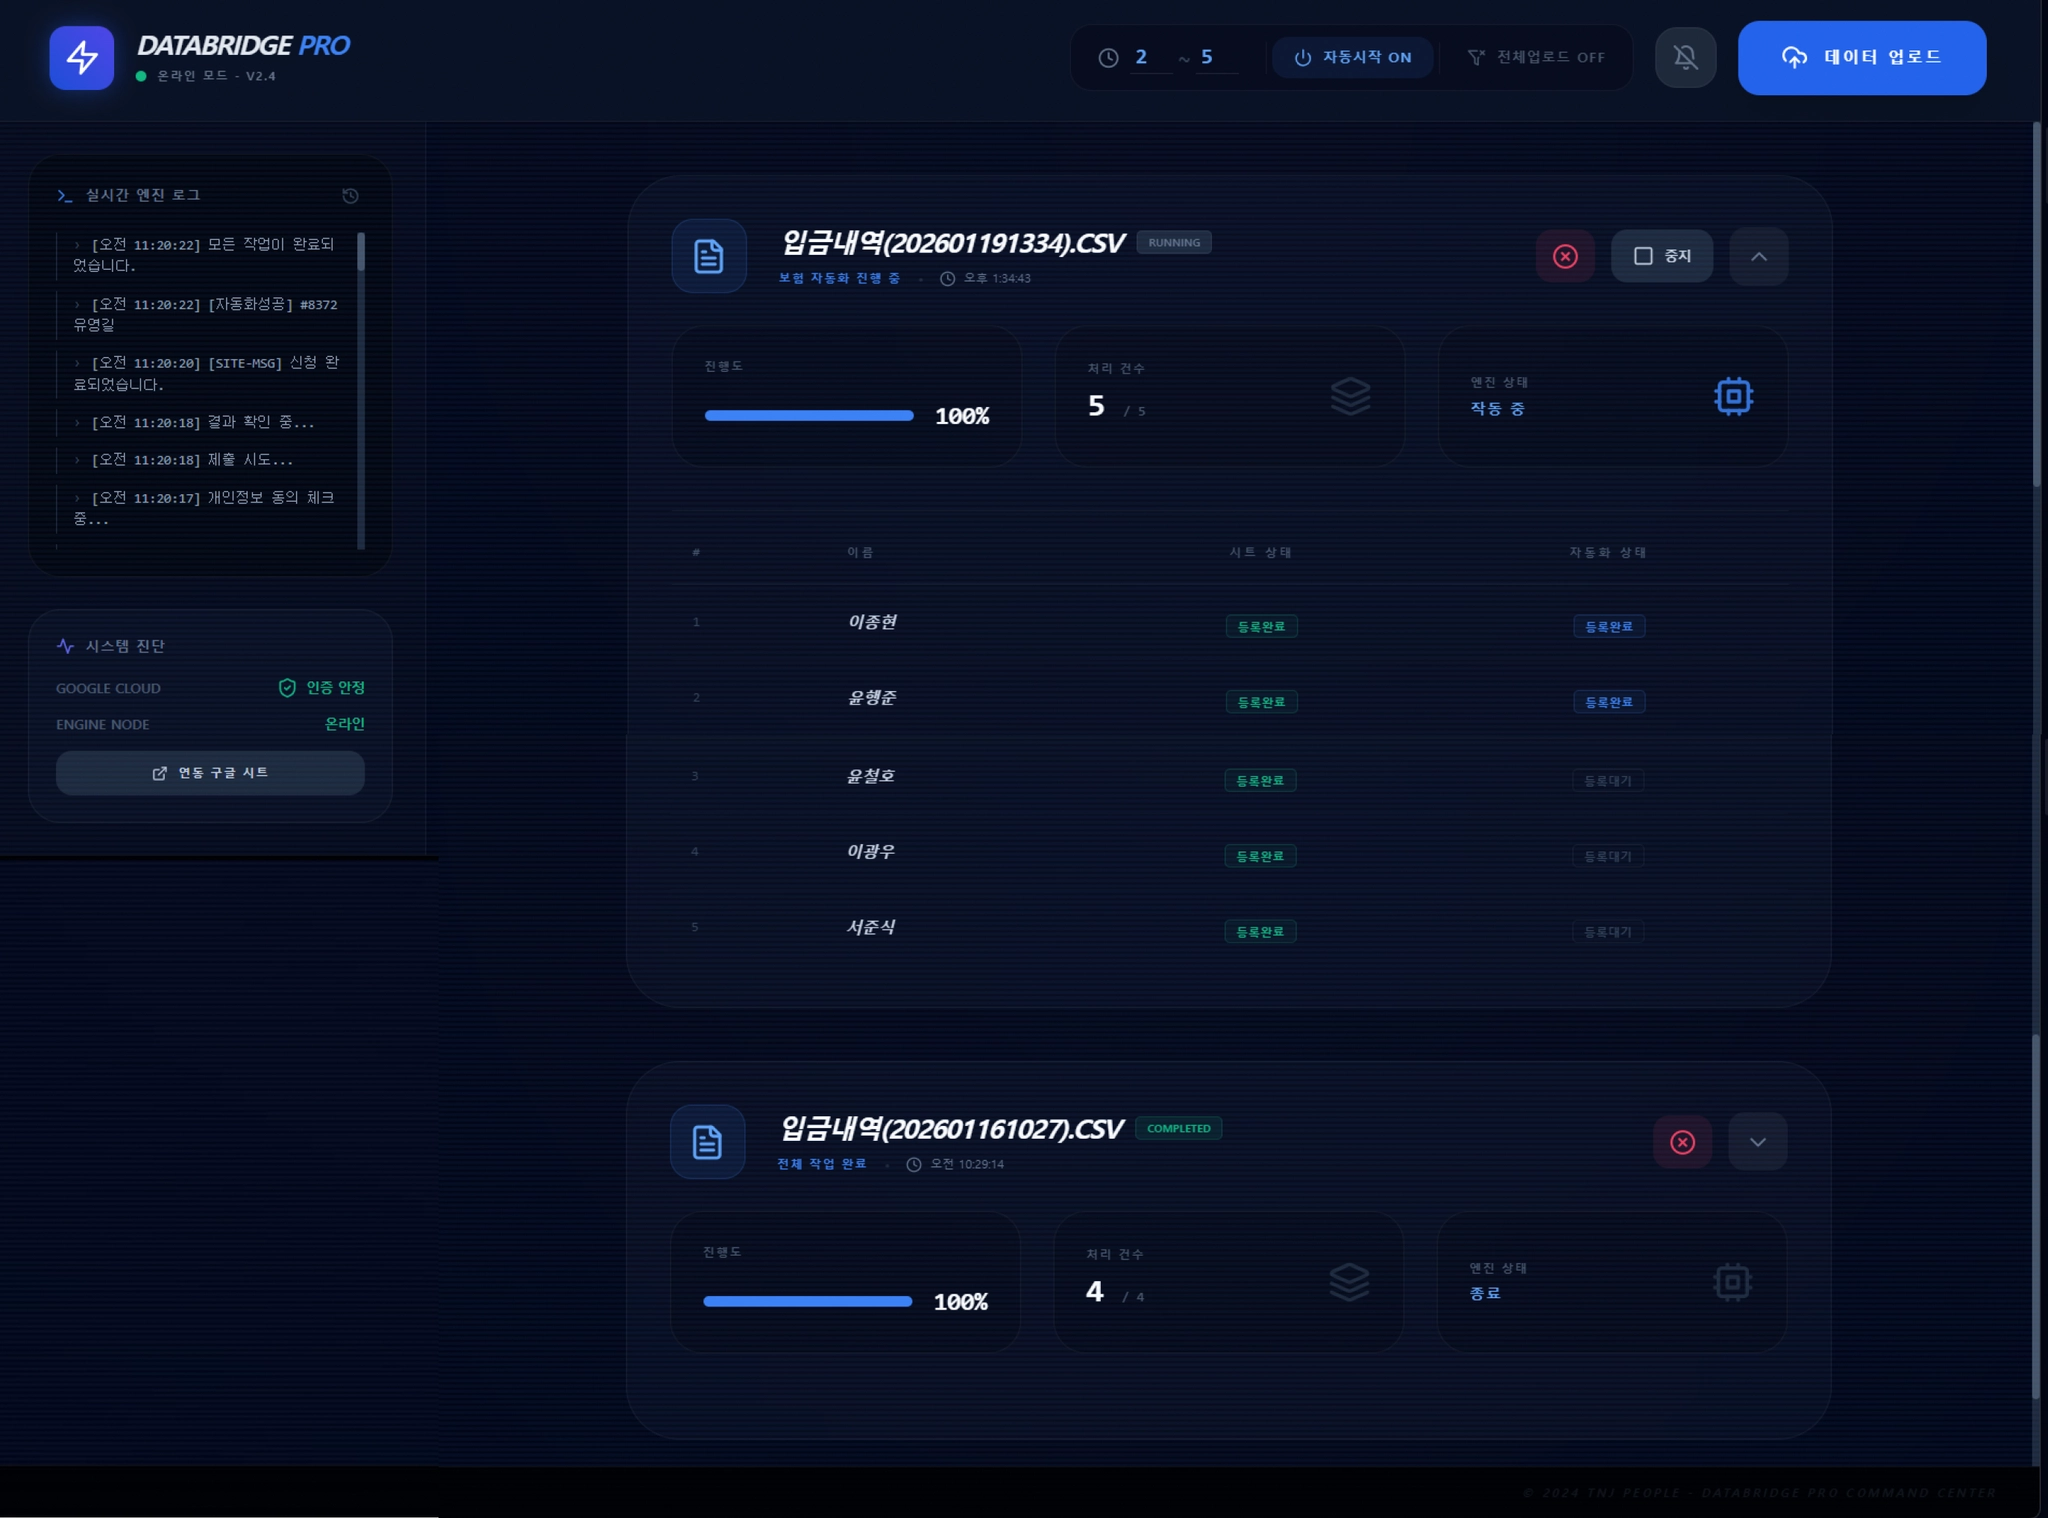Remove the completed CSV with red X
Screen dimensions: 2048x1518
[1682, 1142]
